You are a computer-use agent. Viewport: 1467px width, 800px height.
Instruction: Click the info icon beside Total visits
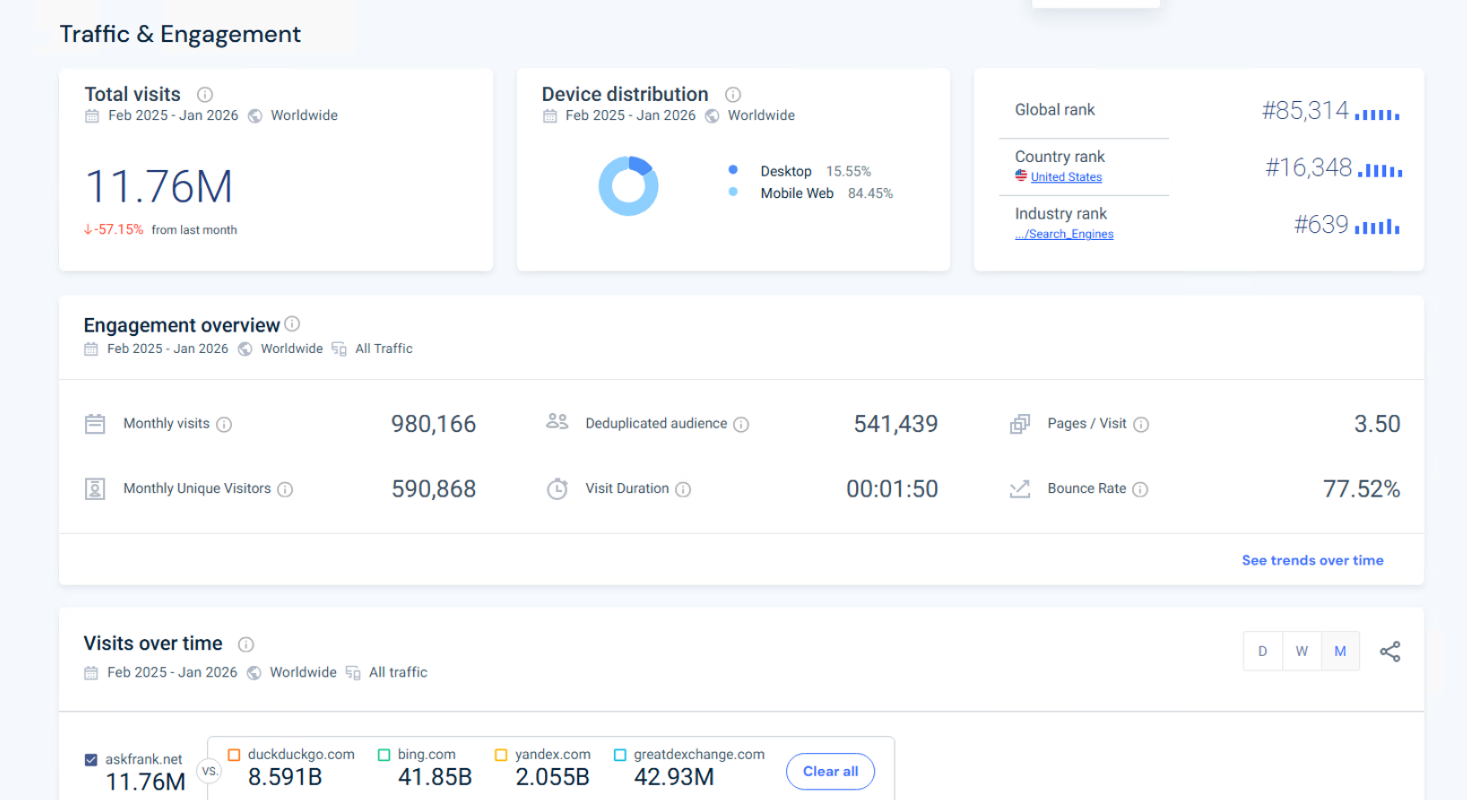(x=205, y=95)
